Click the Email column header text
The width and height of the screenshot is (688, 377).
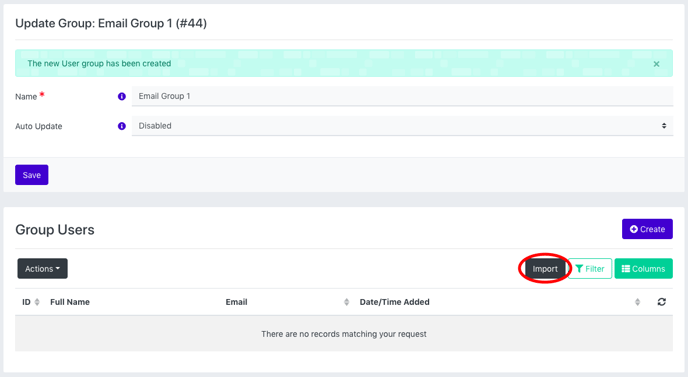pos(236,302)
